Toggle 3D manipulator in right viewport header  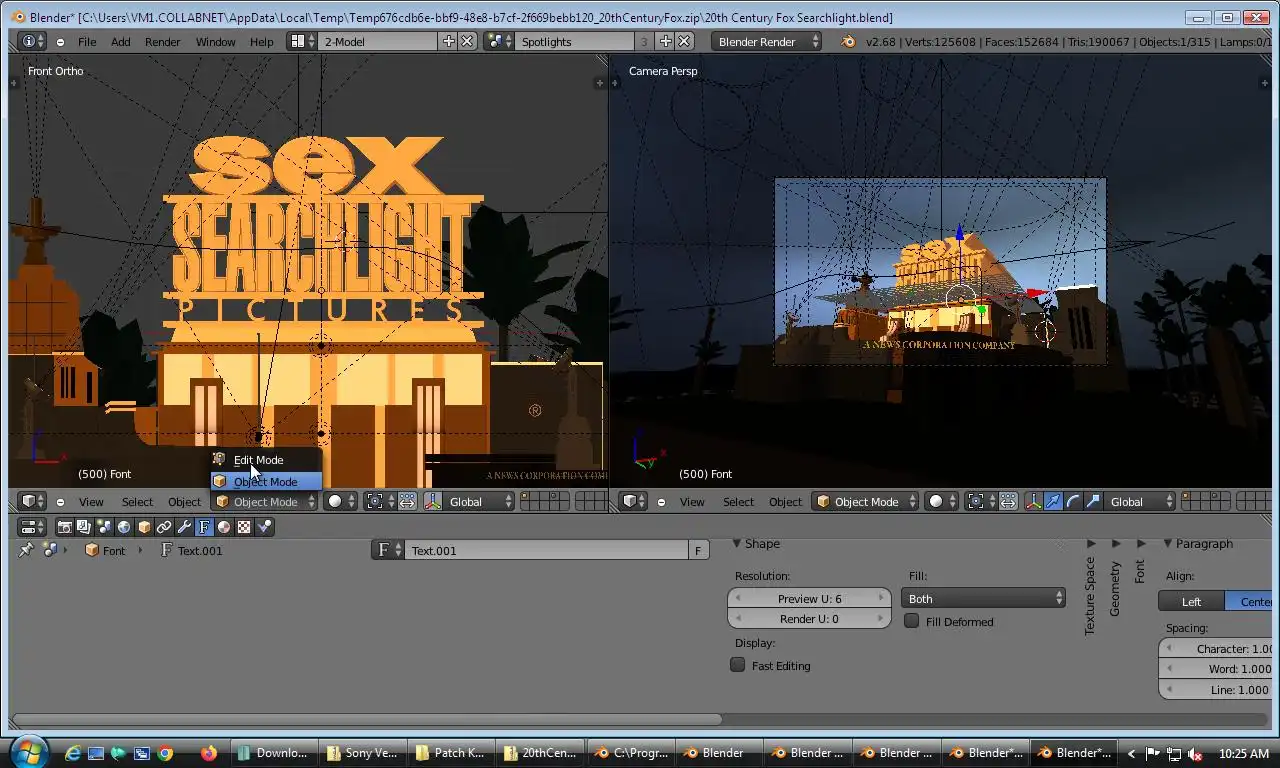1033,502
